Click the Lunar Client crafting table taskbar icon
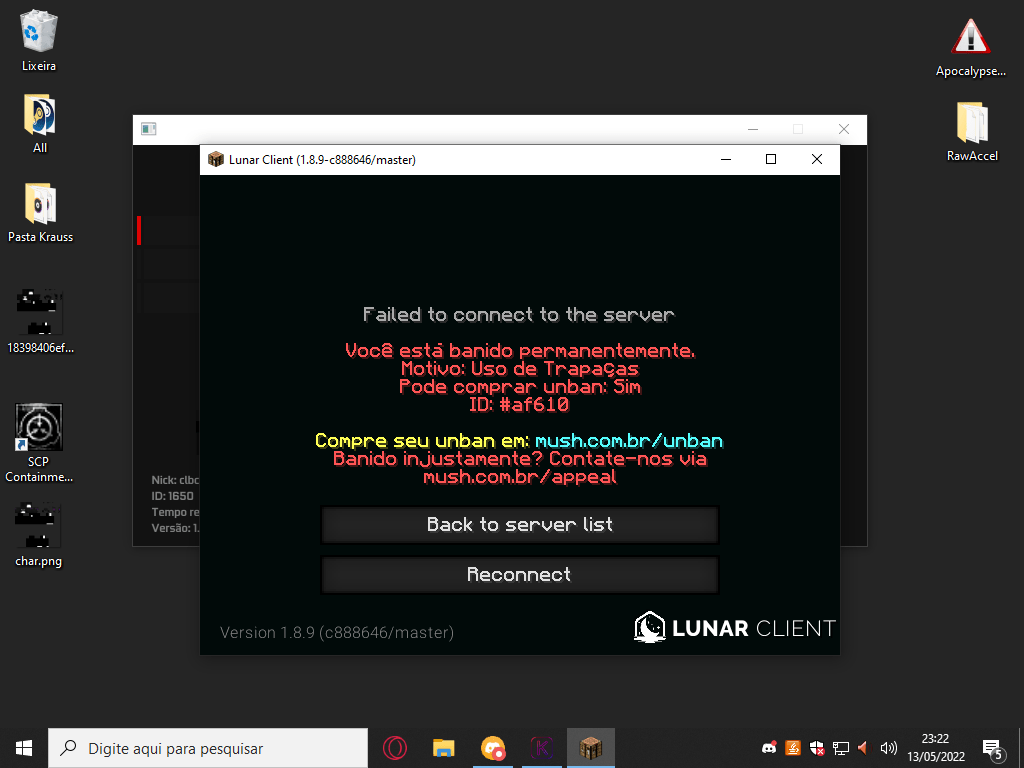Image resolution: width=1024 pixels, height=768 pixels. pos(591,748)
